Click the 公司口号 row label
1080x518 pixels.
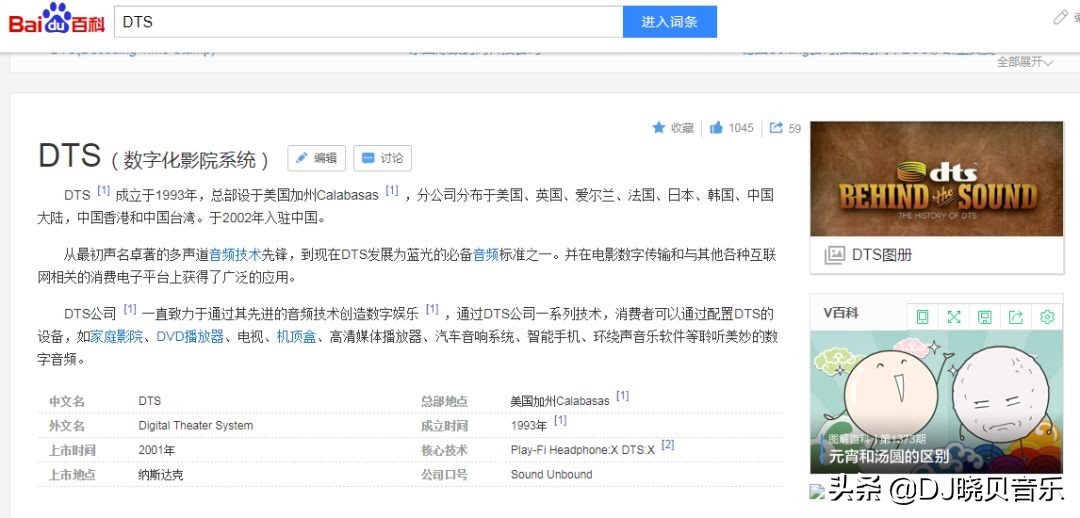point(444,475)
